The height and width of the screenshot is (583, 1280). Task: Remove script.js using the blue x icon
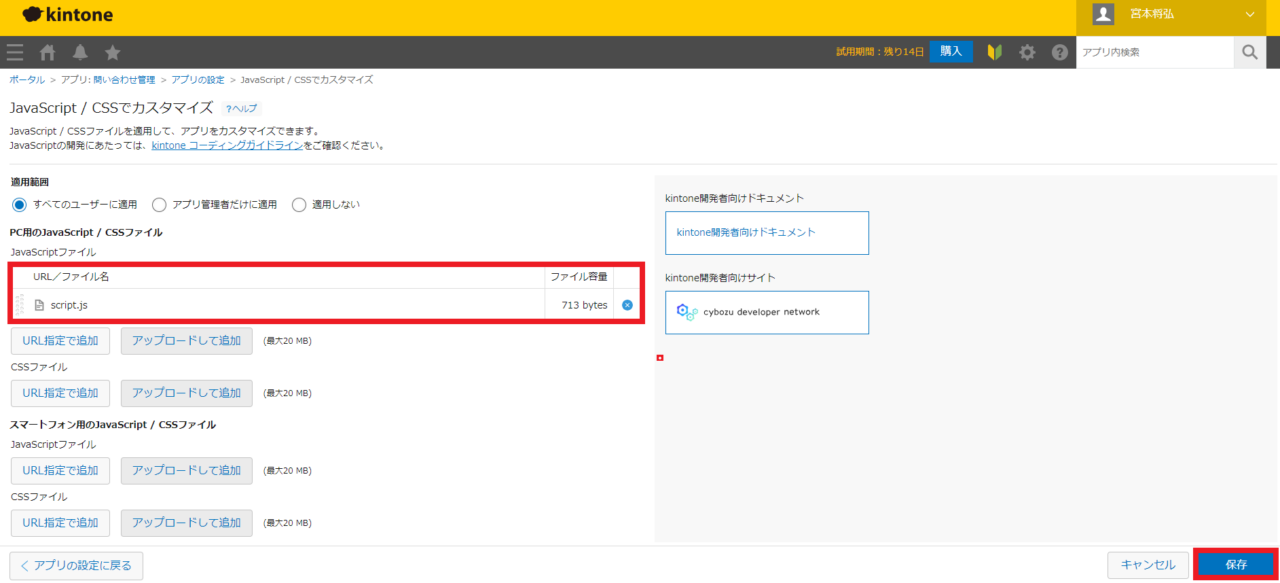click(627, 305)
